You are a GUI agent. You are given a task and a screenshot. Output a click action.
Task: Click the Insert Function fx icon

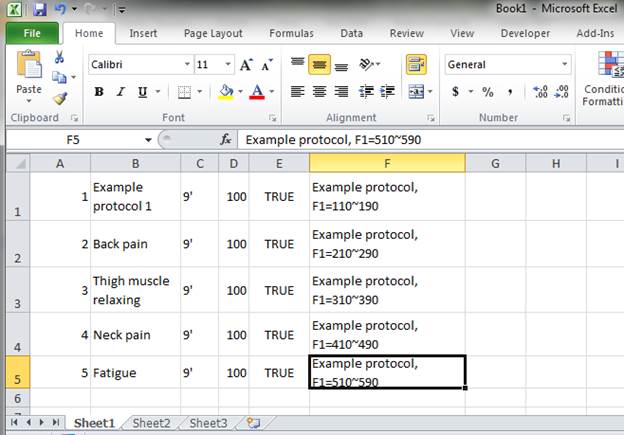pyautogui.click(x=226, y=140)
